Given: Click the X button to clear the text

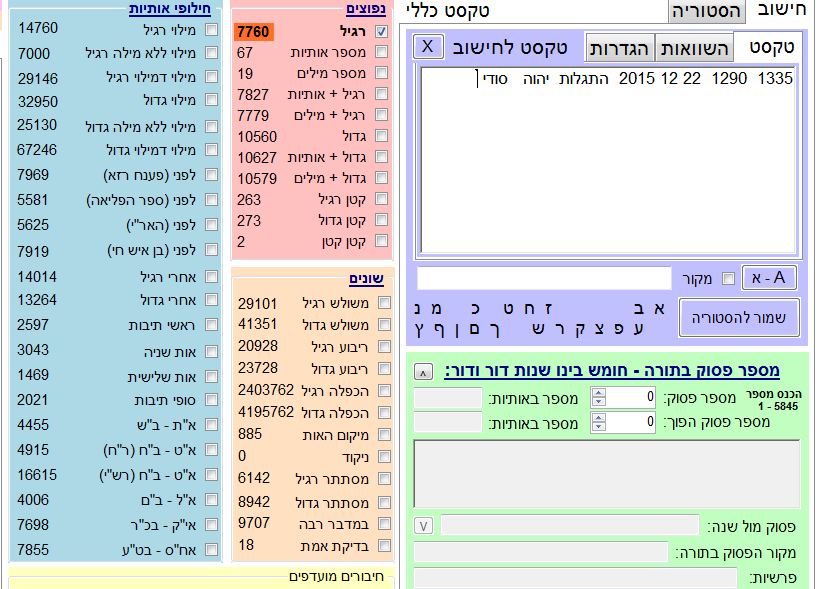Looking at the screenshot, I should 428,47.
